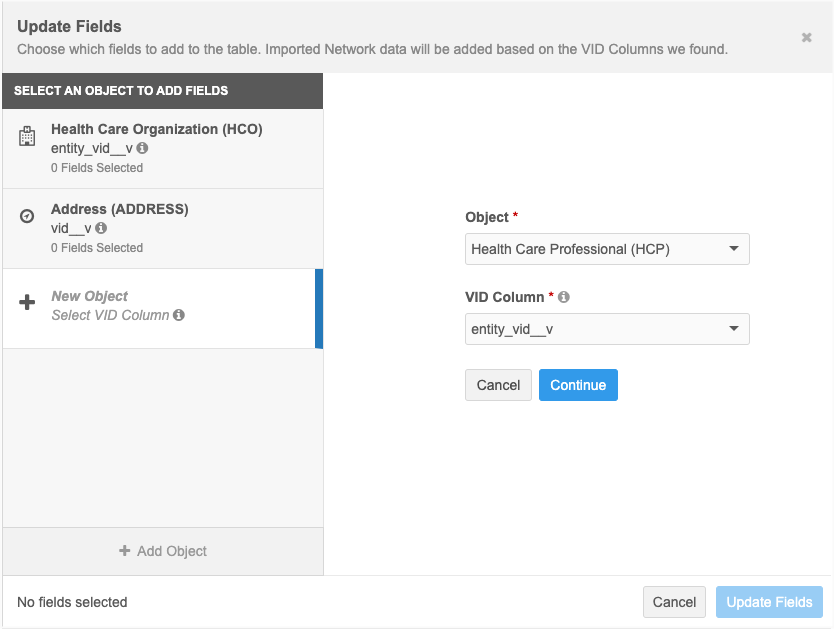Click the Health Care Organization building icon

click(28, 137)
